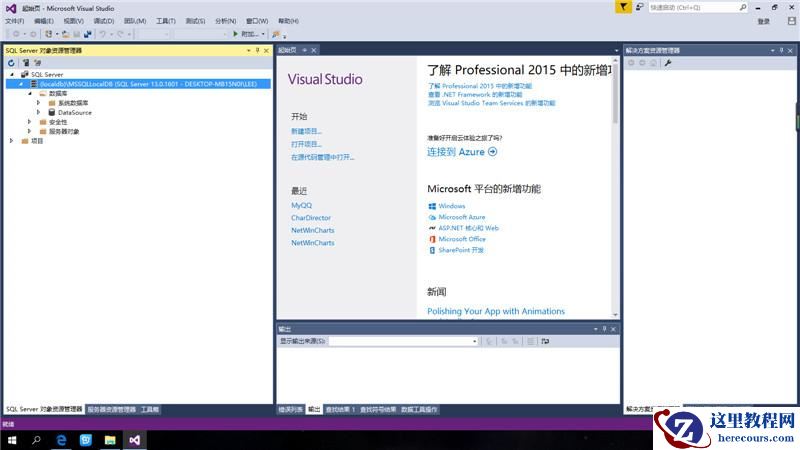Open the Windows Store taskbar icon
The image size is (800, 450).
point(86,440)
